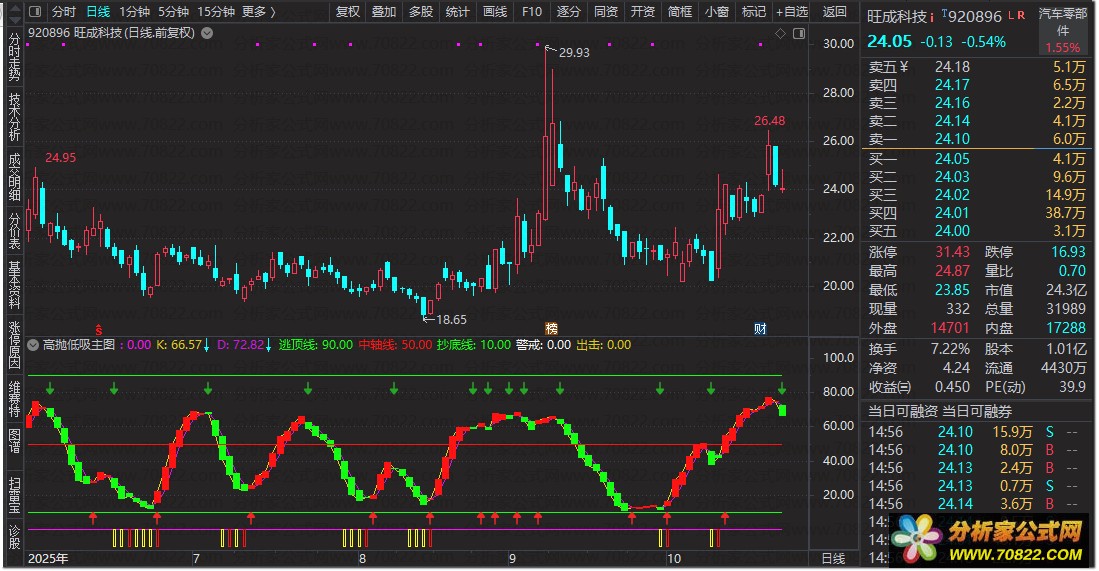Click the 榜 marker below September candles
The image size is (1099, 571).
(x=552, y=329)
